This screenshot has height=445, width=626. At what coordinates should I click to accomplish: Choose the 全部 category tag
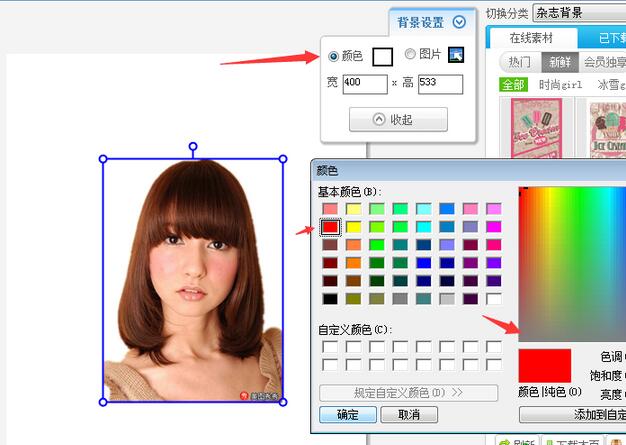(513, 85)
